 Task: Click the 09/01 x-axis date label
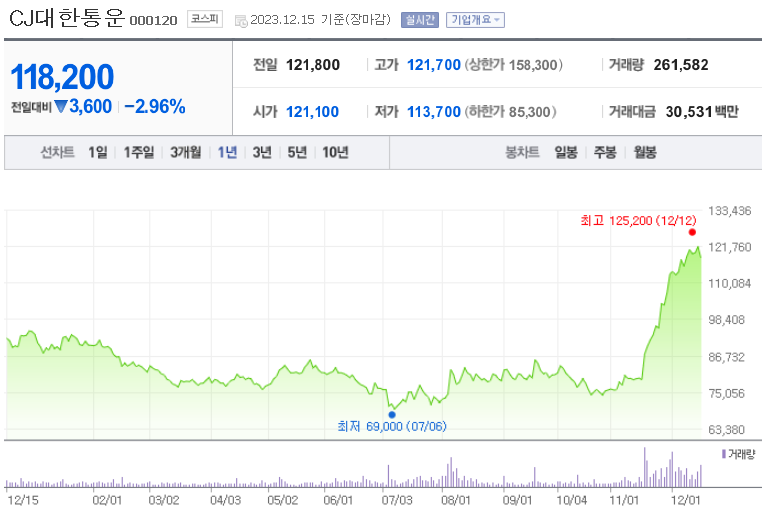[x=517, y=500]
